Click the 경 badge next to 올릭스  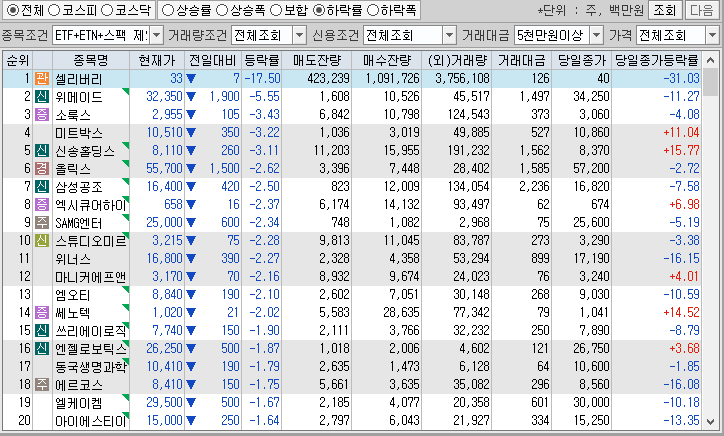42,169
